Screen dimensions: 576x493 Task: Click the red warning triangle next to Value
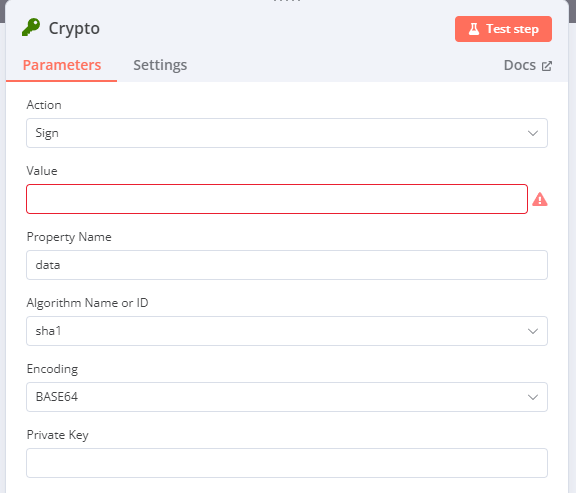pos(540,199)
